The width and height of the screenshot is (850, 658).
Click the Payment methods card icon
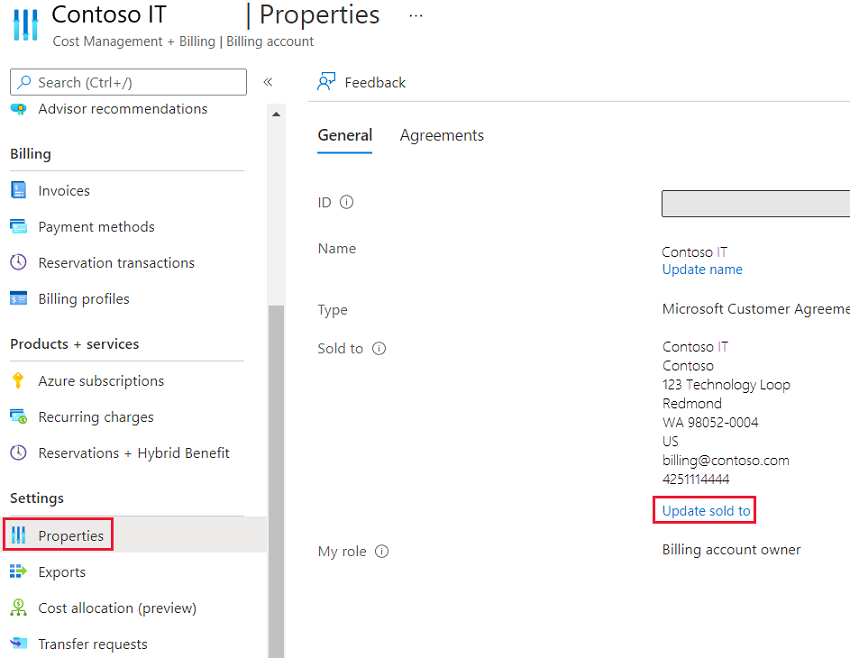pos(18,226)
